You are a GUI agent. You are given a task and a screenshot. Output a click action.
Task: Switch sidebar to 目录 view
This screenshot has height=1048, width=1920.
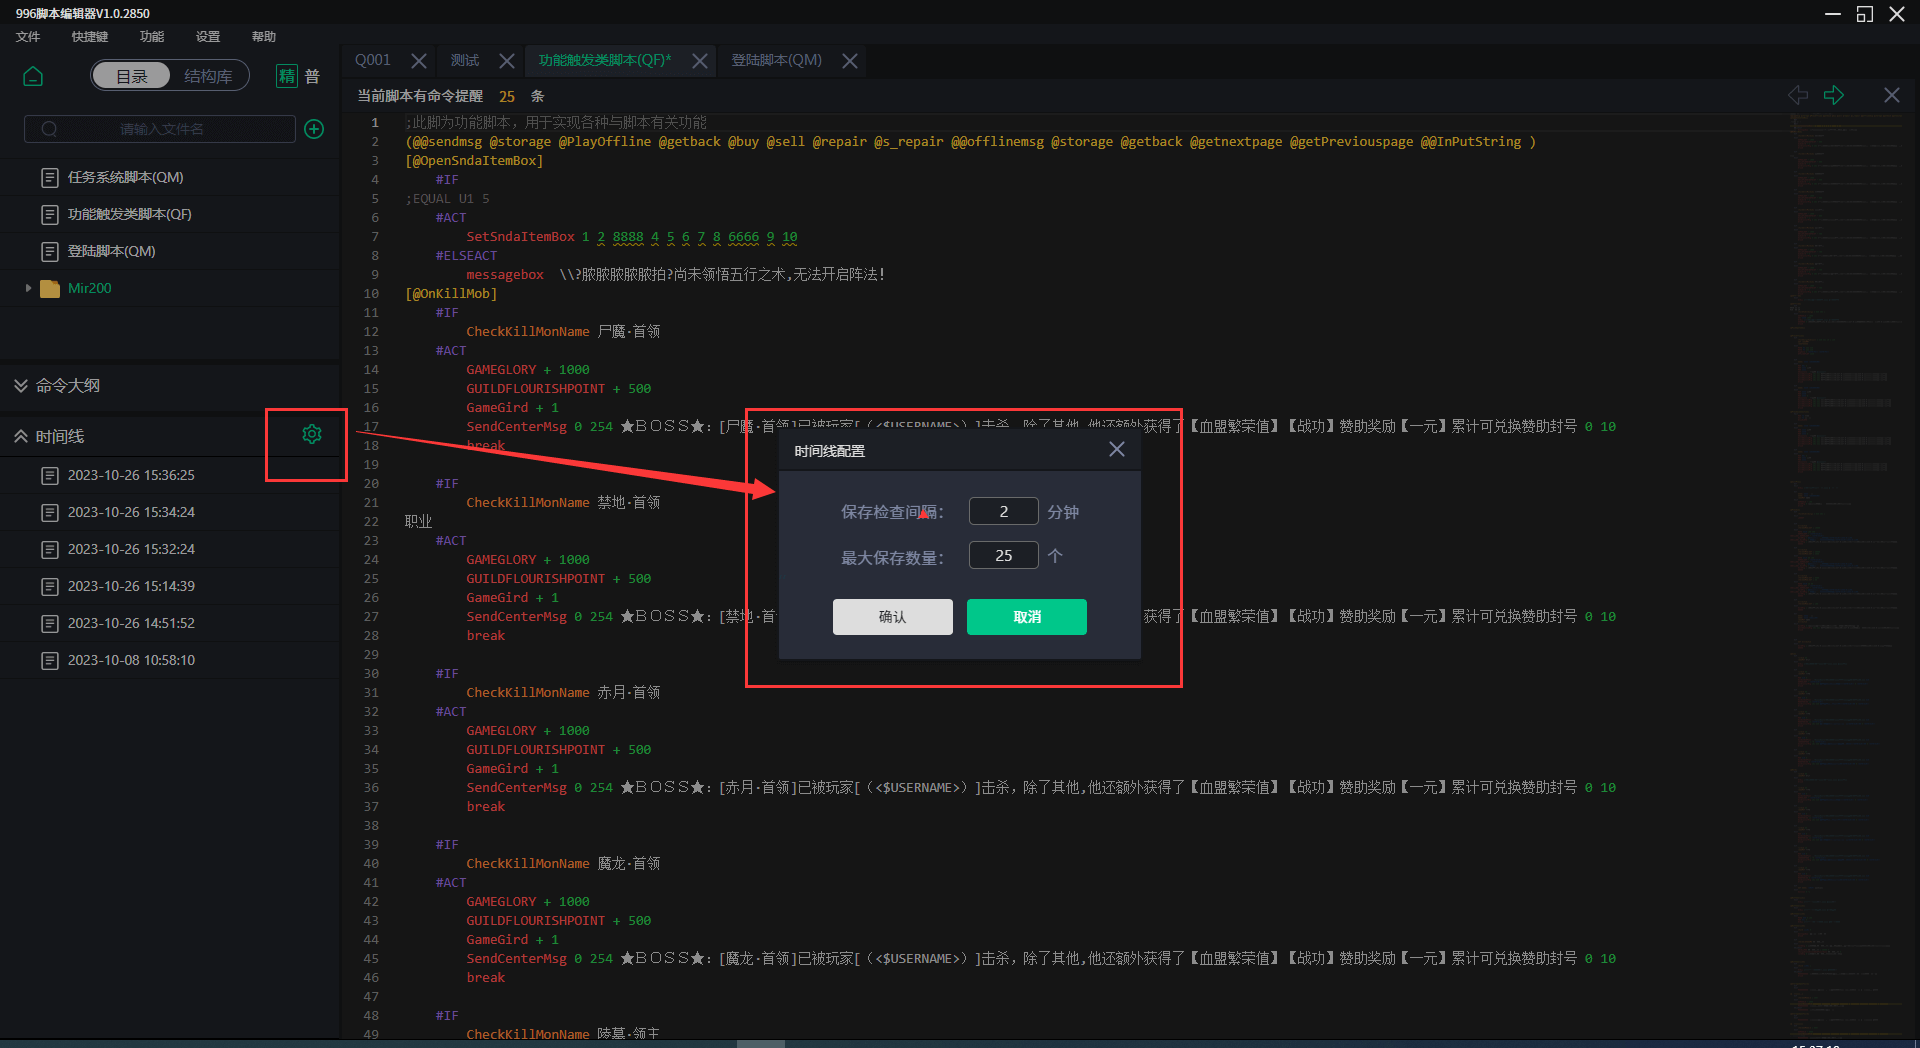pyautogui.click(x=132, y=77)
